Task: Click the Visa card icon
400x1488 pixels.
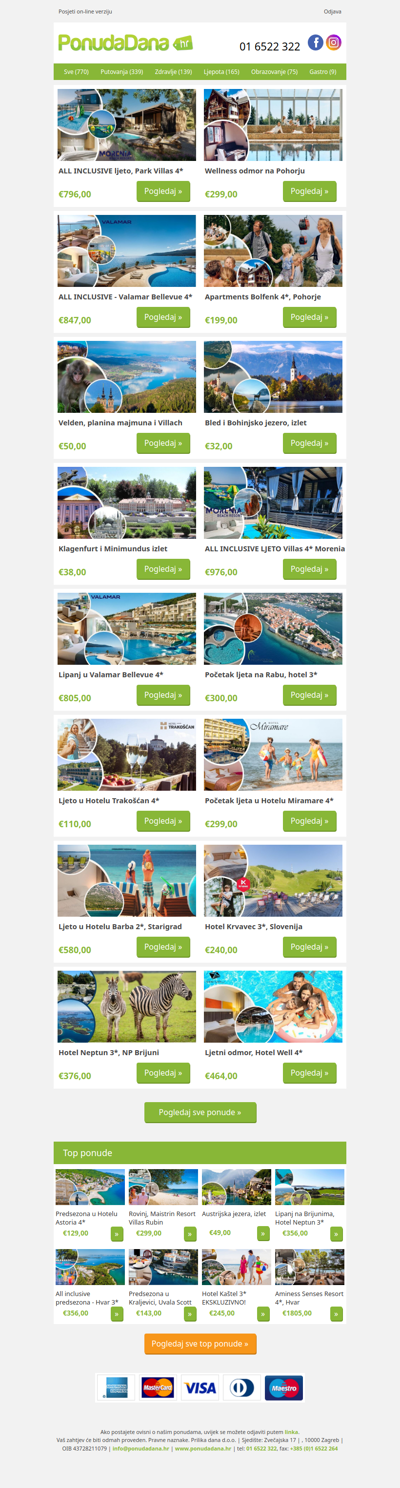Action: pyautogui.click(x=200, y=1388)
